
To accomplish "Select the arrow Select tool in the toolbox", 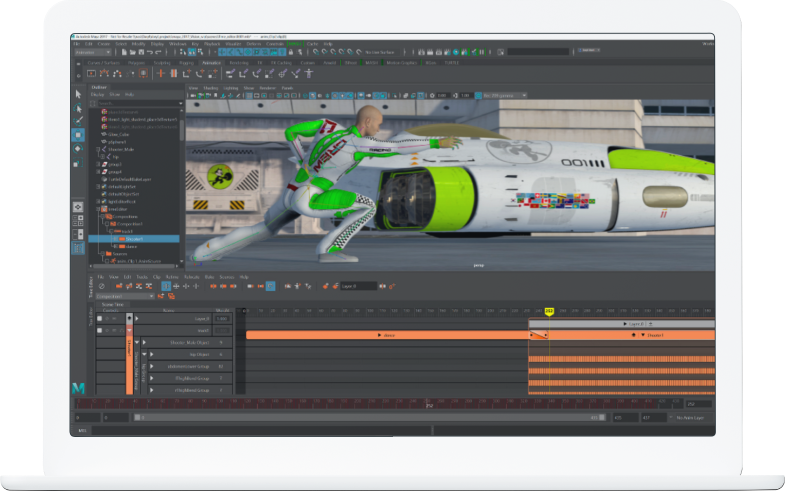I will [79, 94].
